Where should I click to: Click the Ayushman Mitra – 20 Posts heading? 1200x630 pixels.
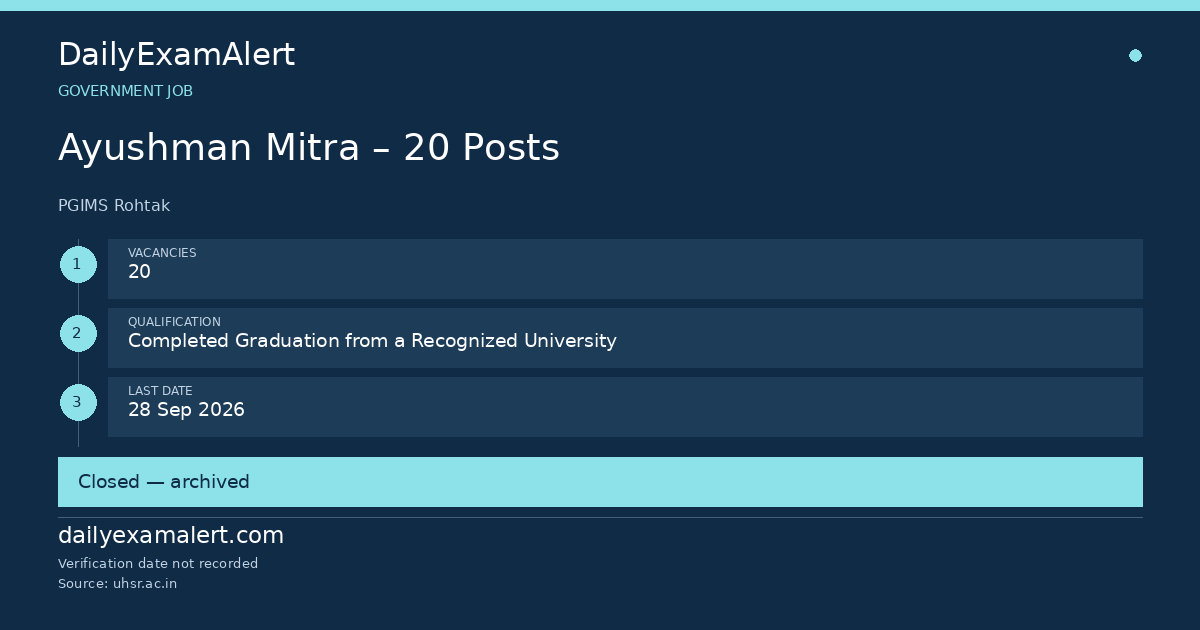click(x=309, y=148)
